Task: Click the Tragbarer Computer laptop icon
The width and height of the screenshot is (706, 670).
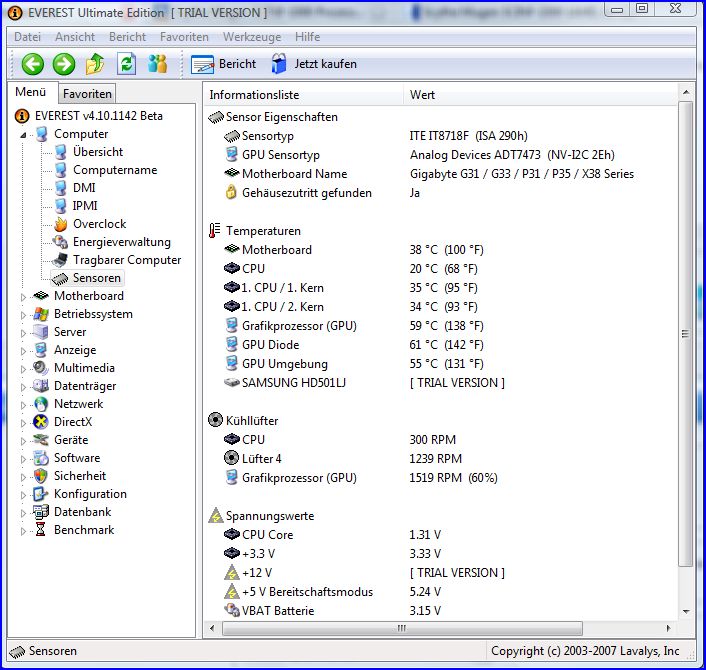Action: click(60, 260)
